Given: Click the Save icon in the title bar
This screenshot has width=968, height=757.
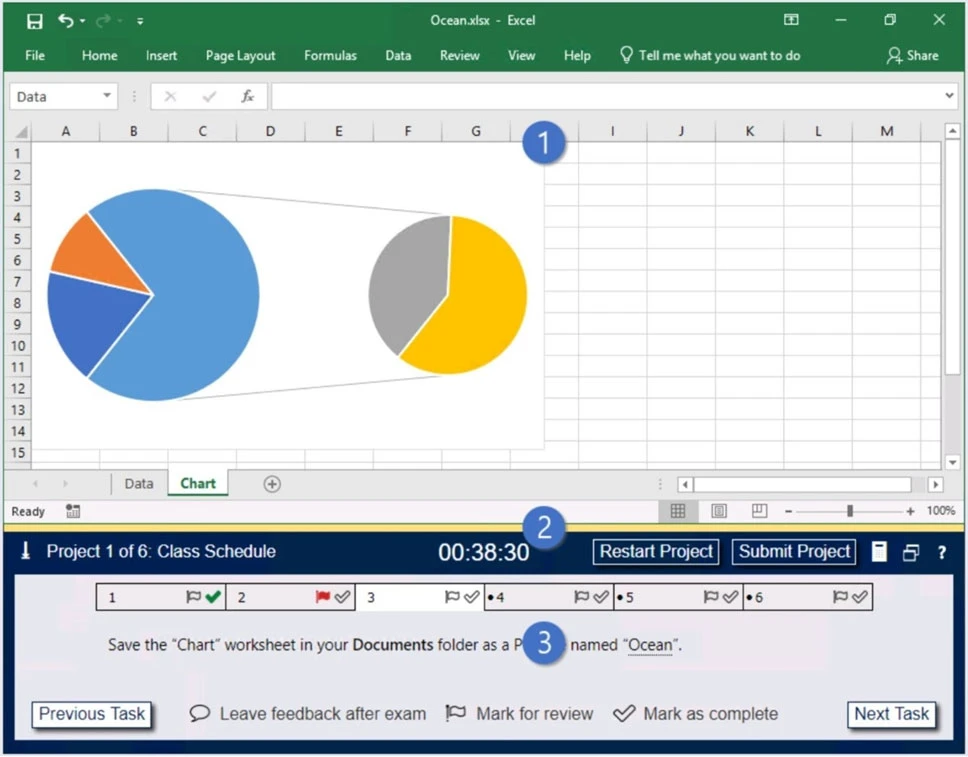Looking at the screenshot, I should point(34,21).
